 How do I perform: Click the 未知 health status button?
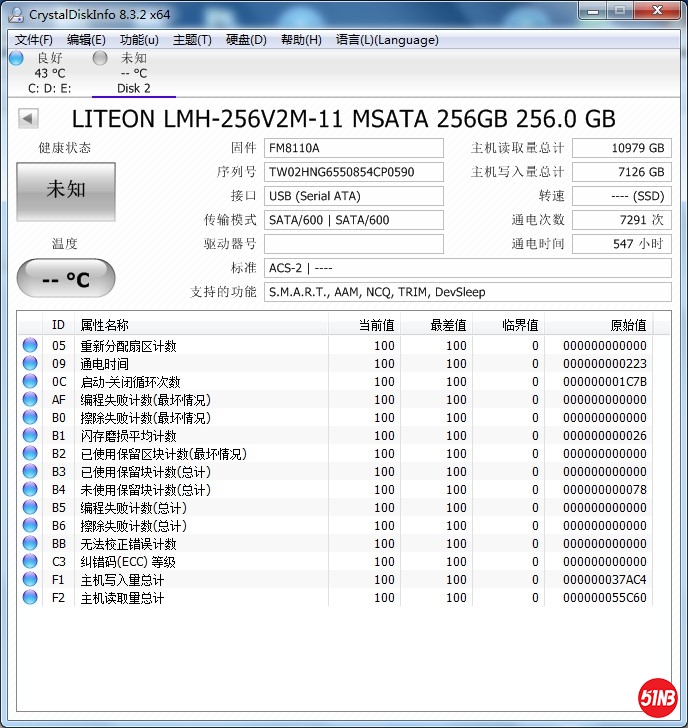[66, 190]
